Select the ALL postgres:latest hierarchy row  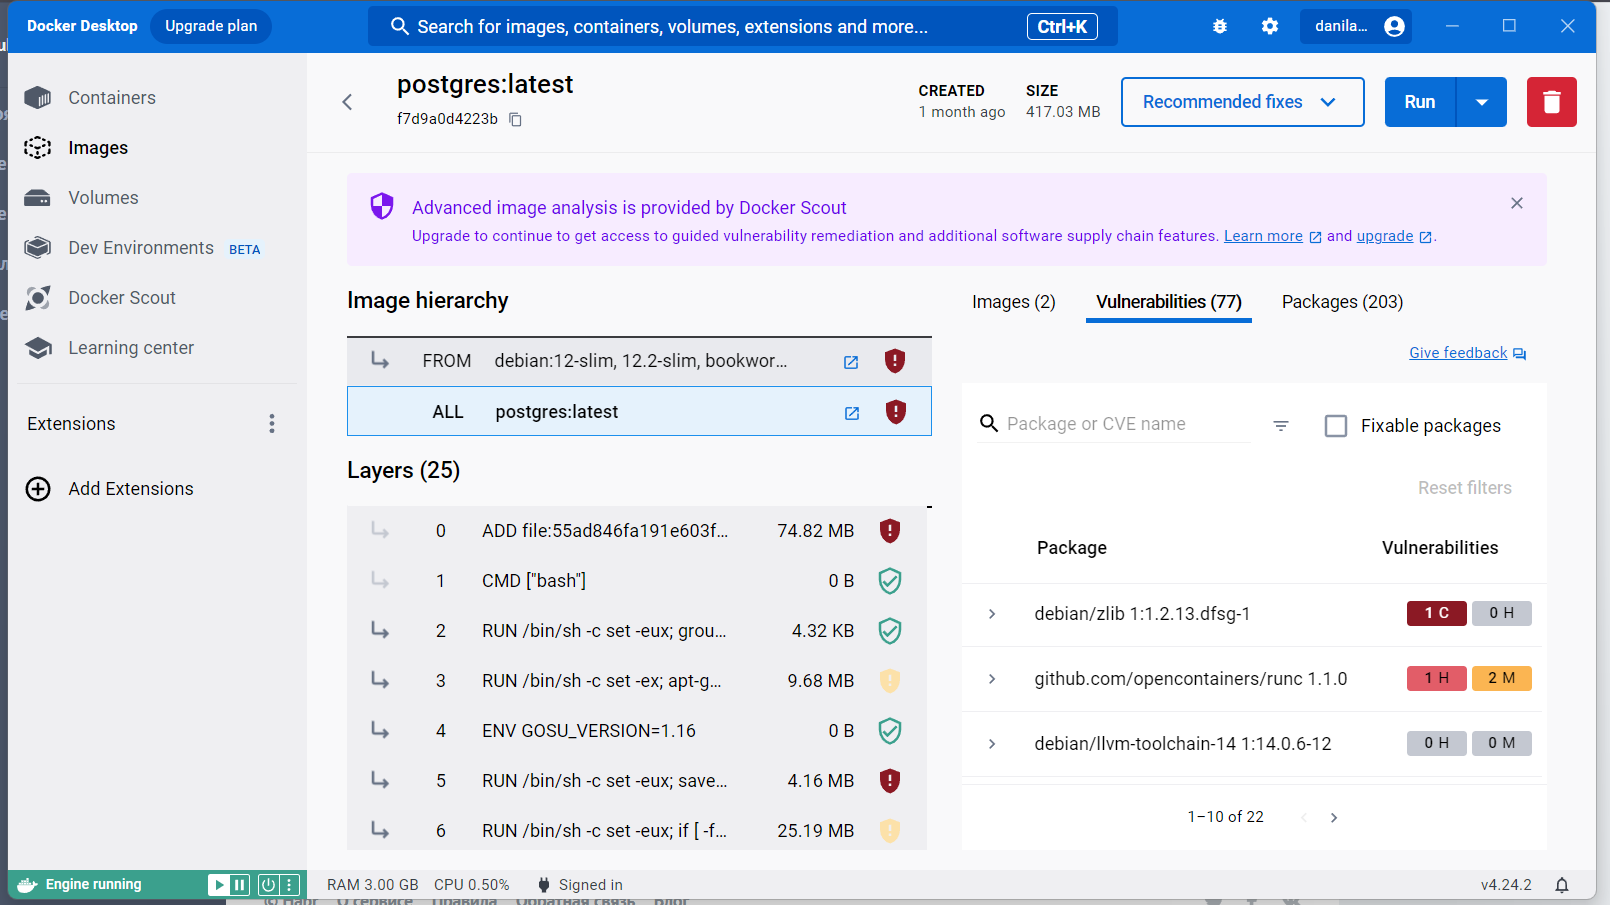640,412
